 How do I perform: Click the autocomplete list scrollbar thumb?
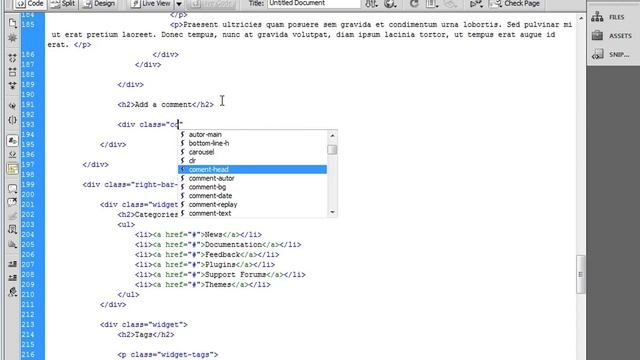click(332, 150)
